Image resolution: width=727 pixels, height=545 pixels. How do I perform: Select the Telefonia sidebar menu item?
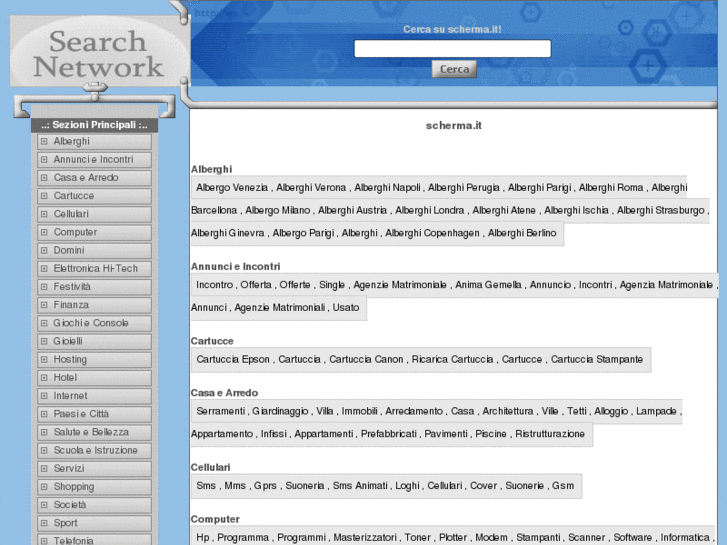pyautogui.click(x=95, y=539)
